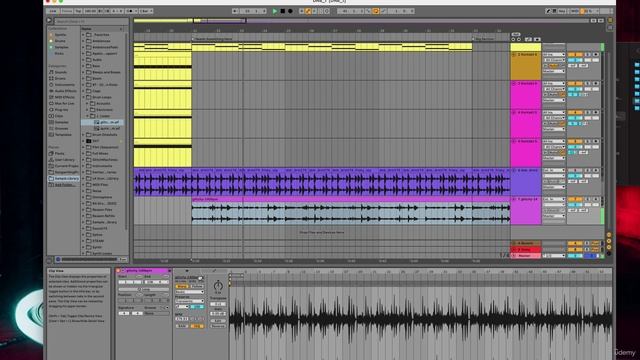Start playback with the green Play button
640x360 pixels.
click(x=275, y=11)
